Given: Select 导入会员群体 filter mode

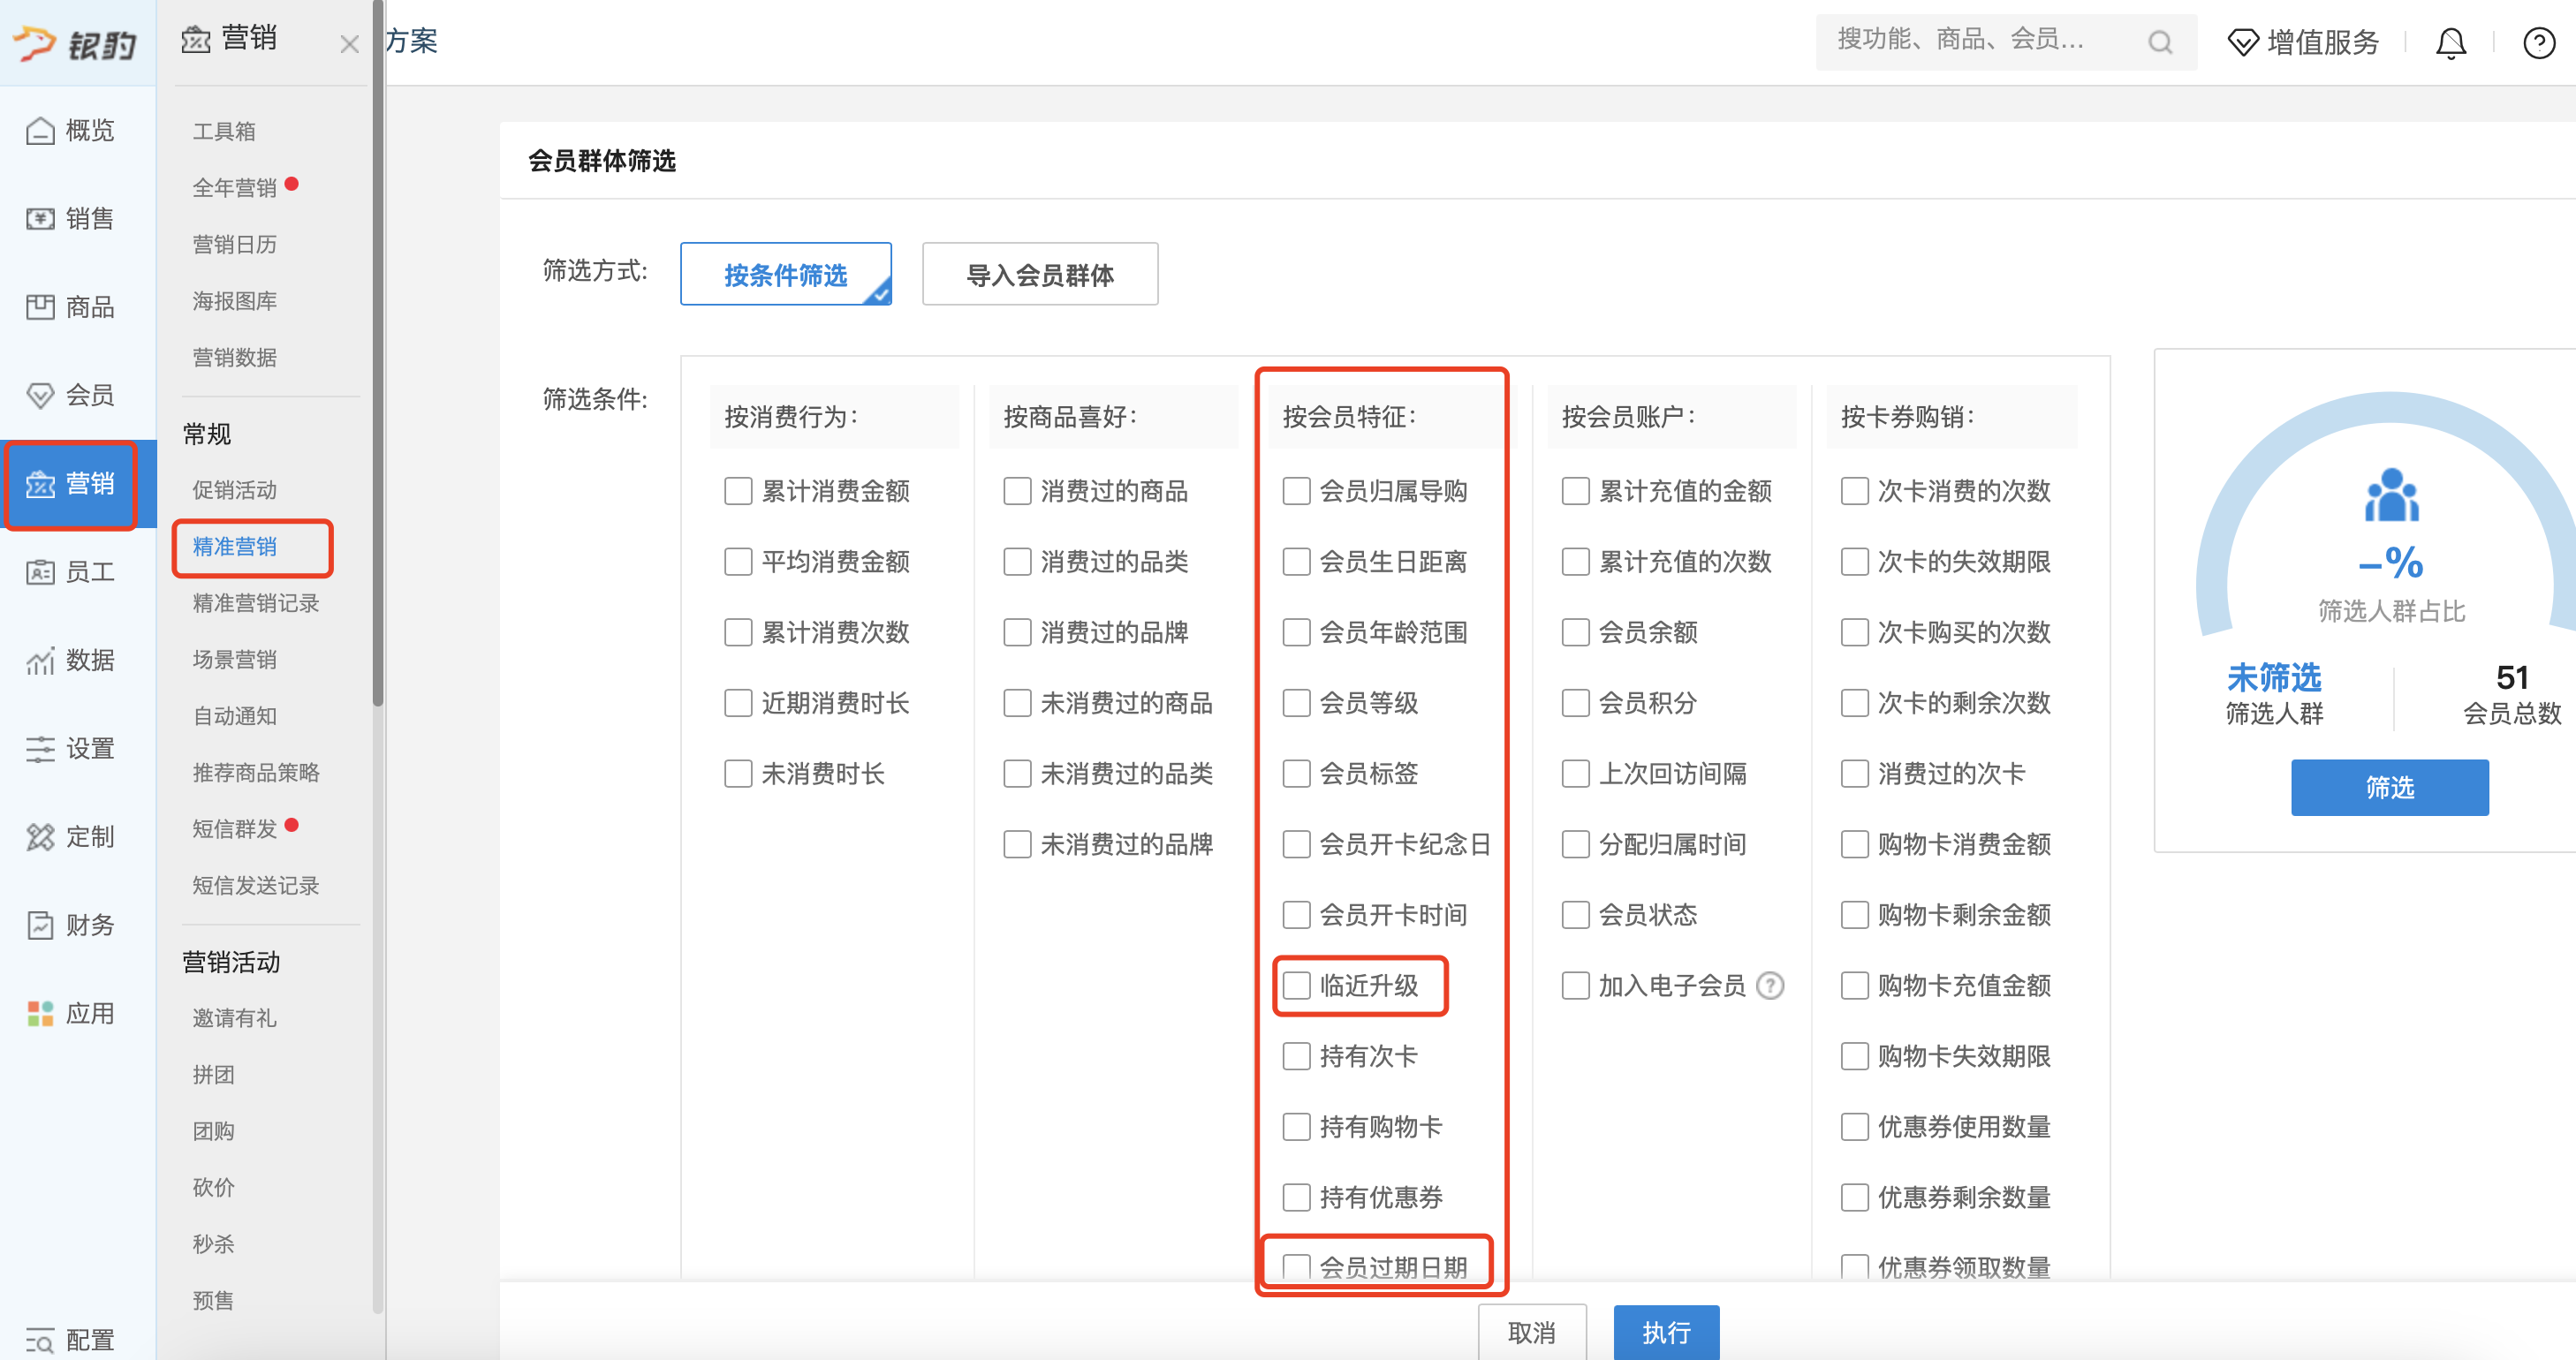Looking at the screenshot, I should pos(1040,274).
